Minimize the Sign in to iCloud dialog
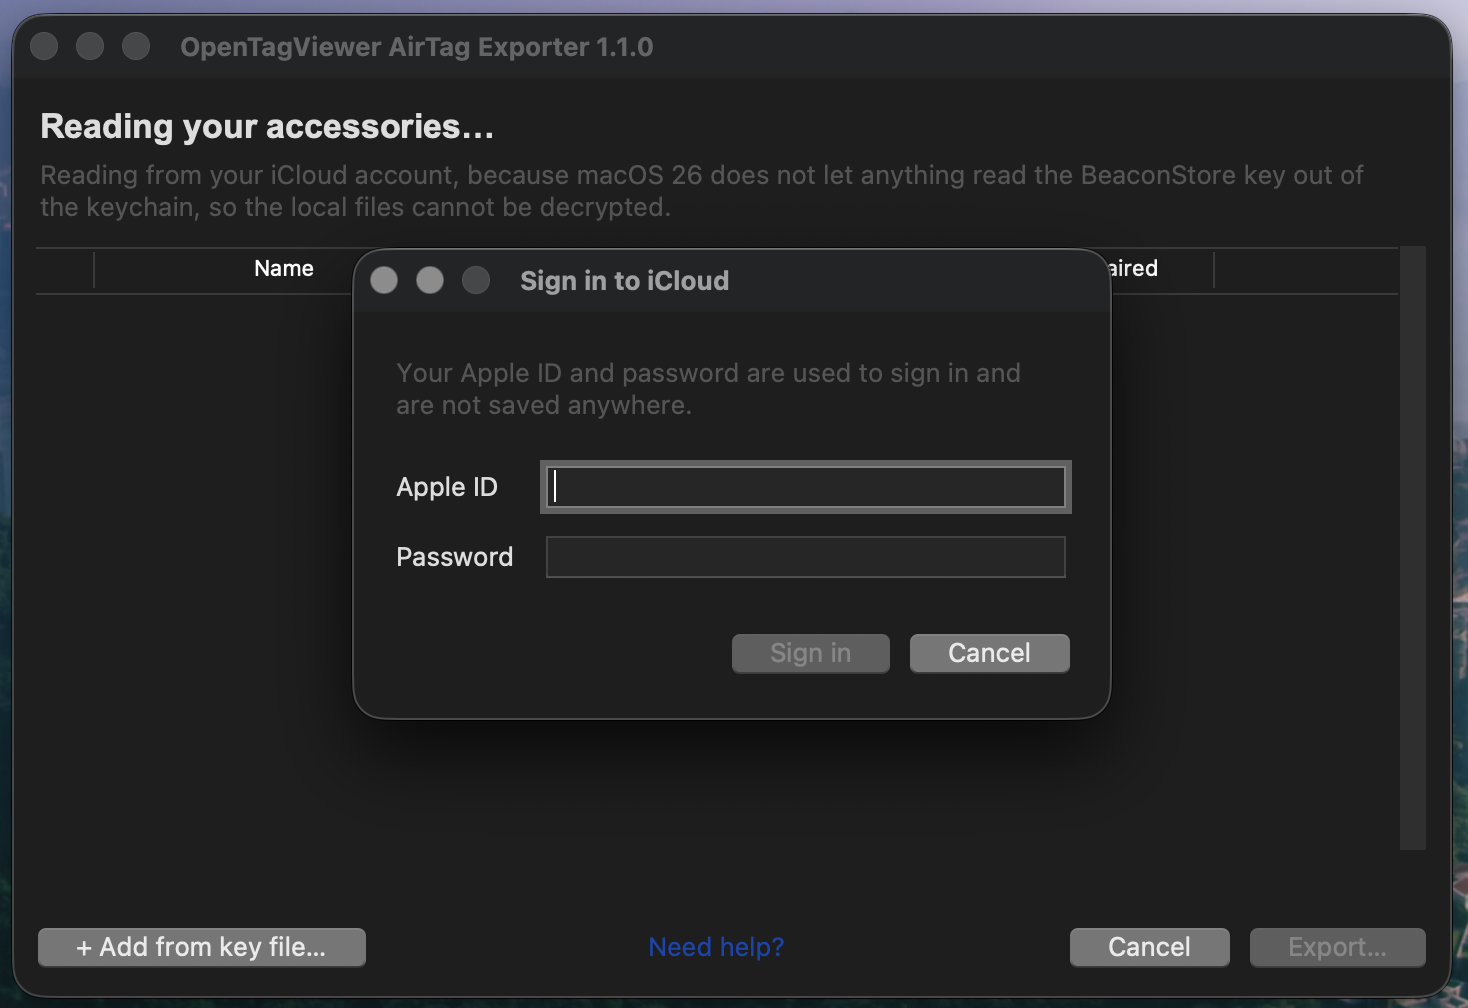Image resolution: width=1468 pixels, height=1008 pixels. [430, 280]
